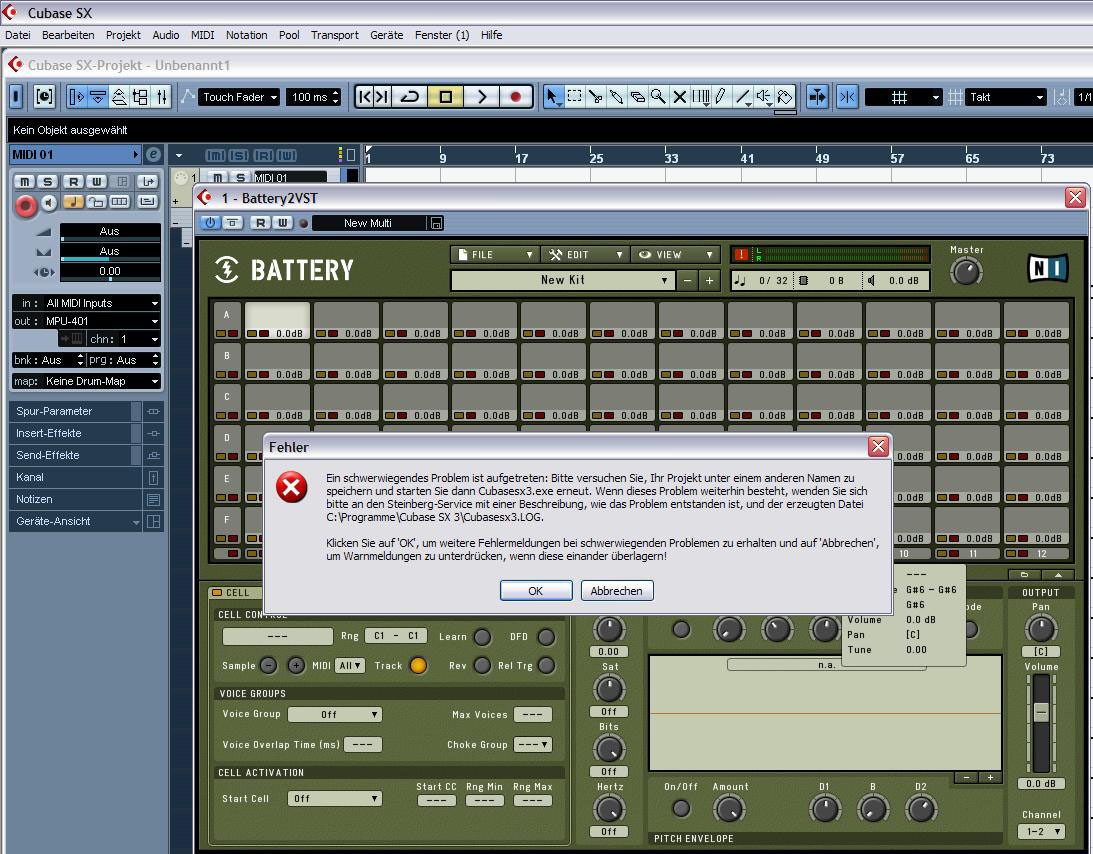This screenshot has width=1093, height=854.
Task: Open the Takt grid type dropdown
Action: coord(1007,97)
